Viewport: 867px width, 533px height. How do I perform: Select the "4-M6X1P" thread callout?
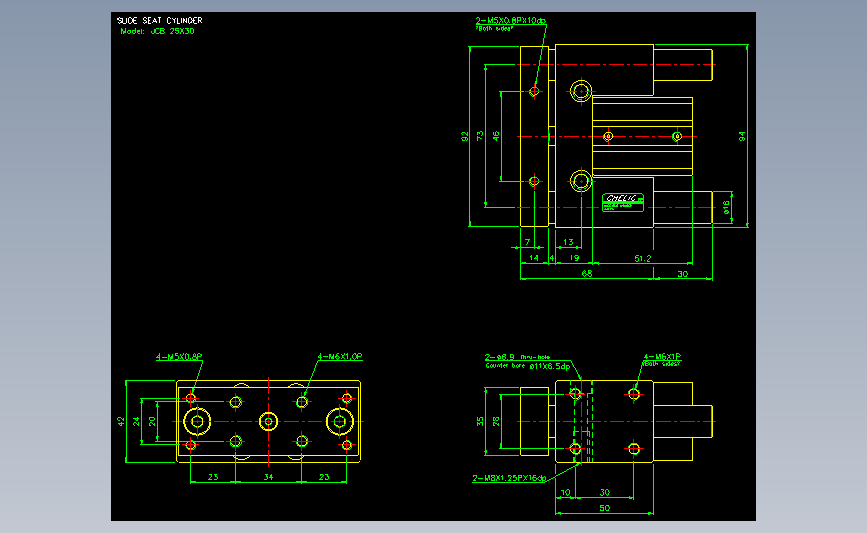pos(662,357)
